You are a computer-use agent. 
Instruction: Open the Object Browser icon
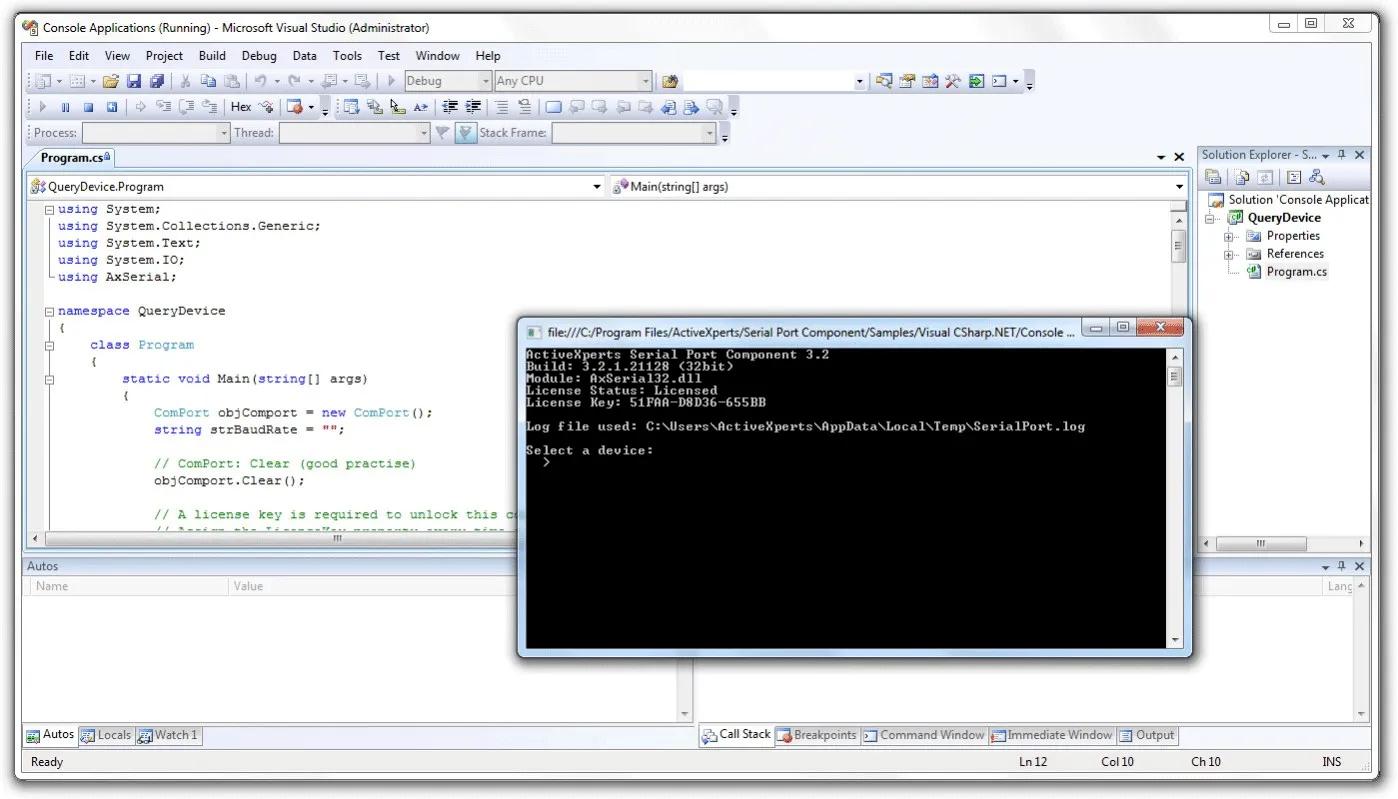pyautogui.click(x=930, y=81)
